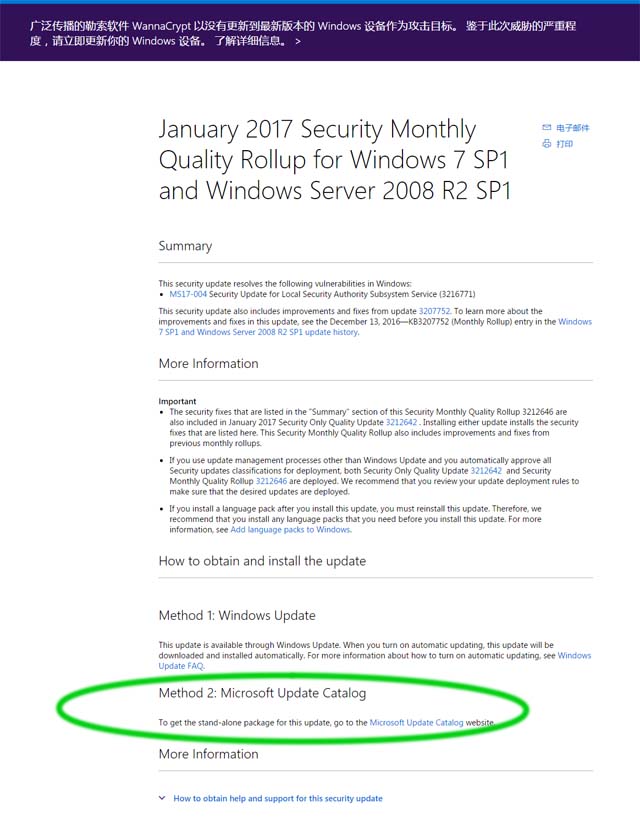
Task: Open the MS17-004 security bulletin link
Action: [188, 294]
